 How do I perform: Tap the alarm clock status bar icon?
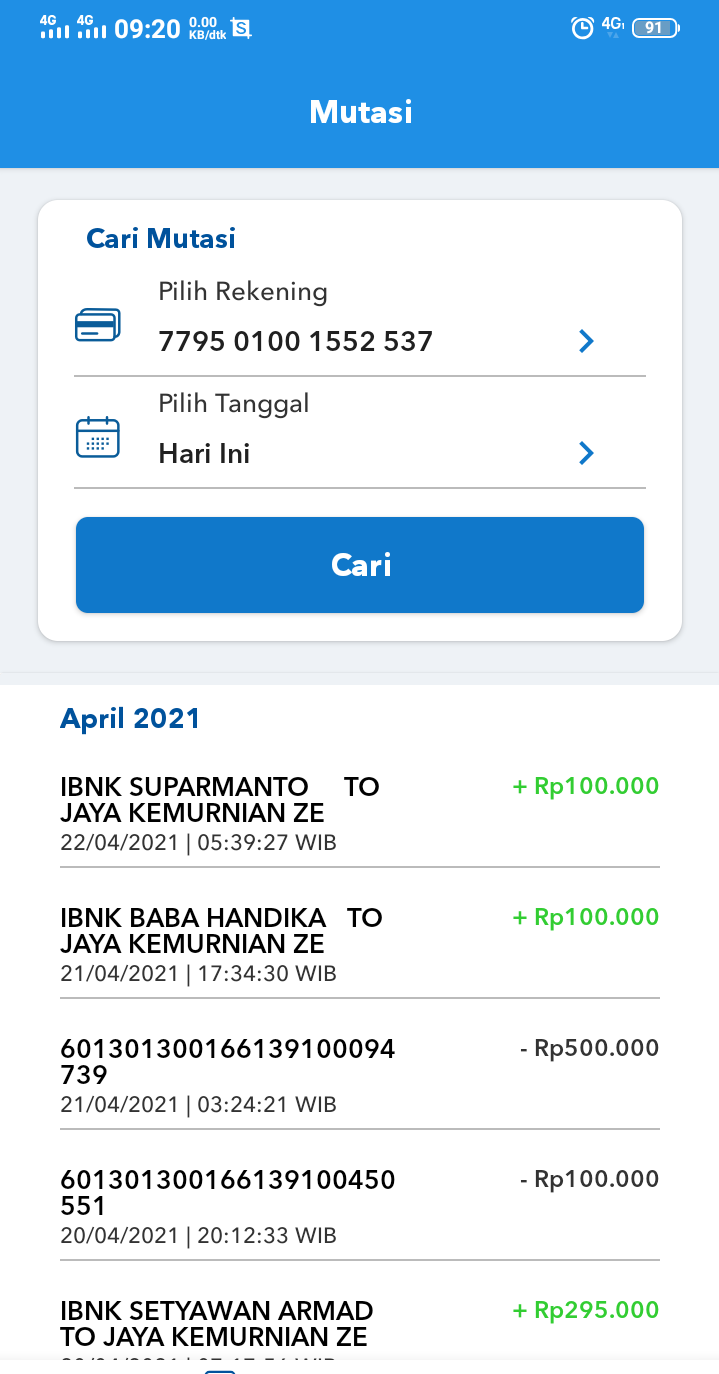582,28
